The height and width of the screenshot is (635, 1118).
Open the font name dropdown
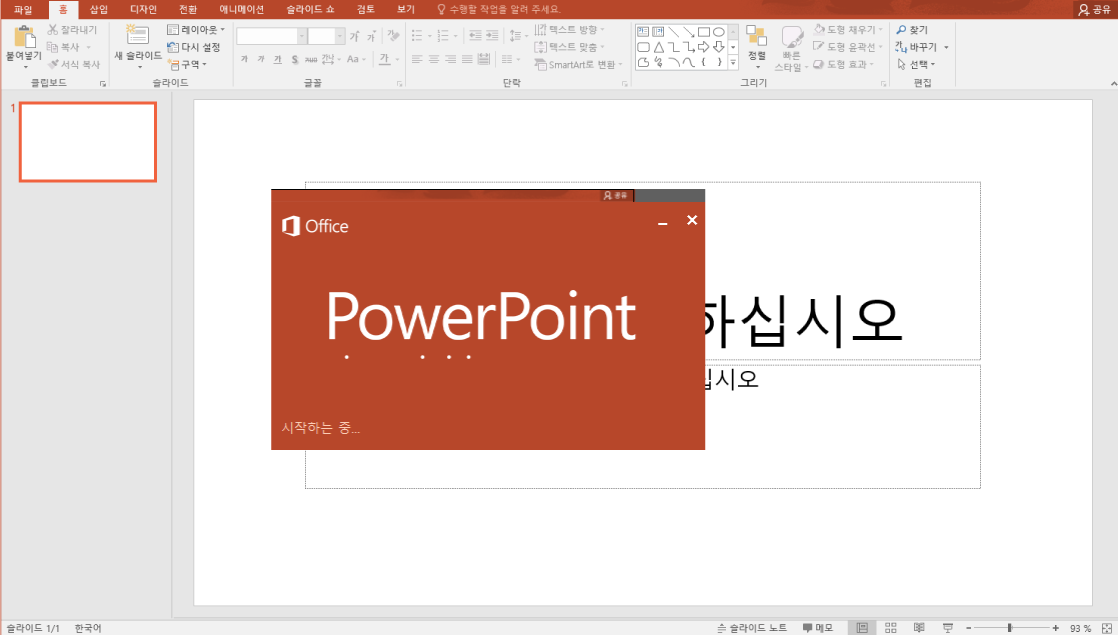coord(302,36)
